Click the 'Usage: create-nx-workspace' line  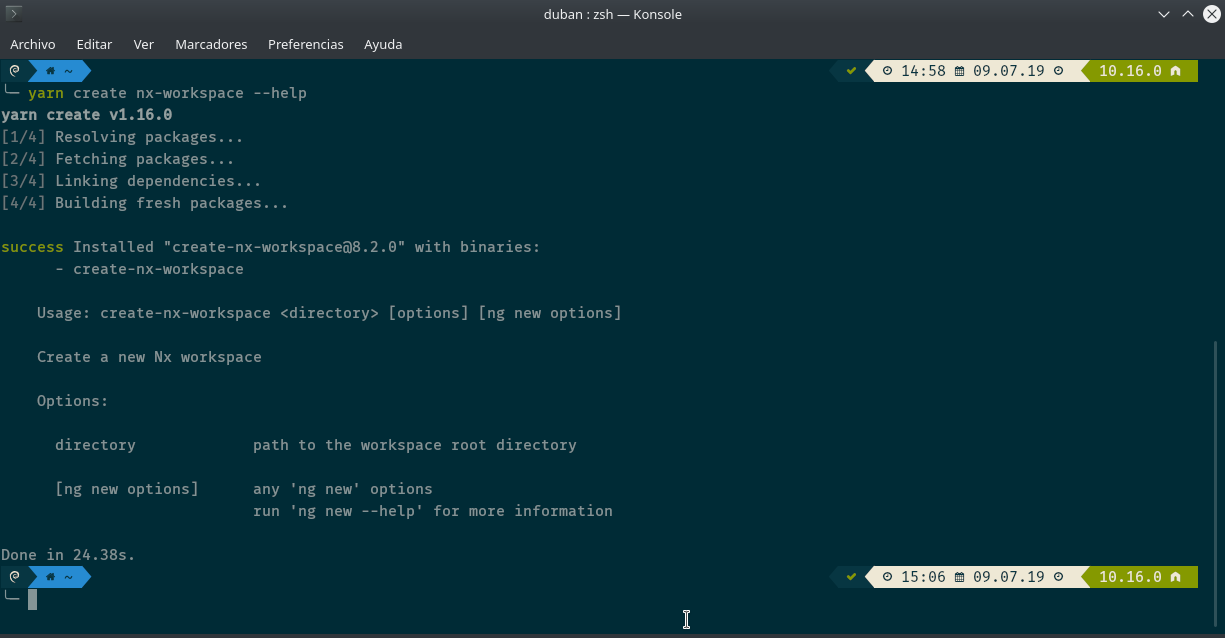pyautogui.click(x=329, y=313)
